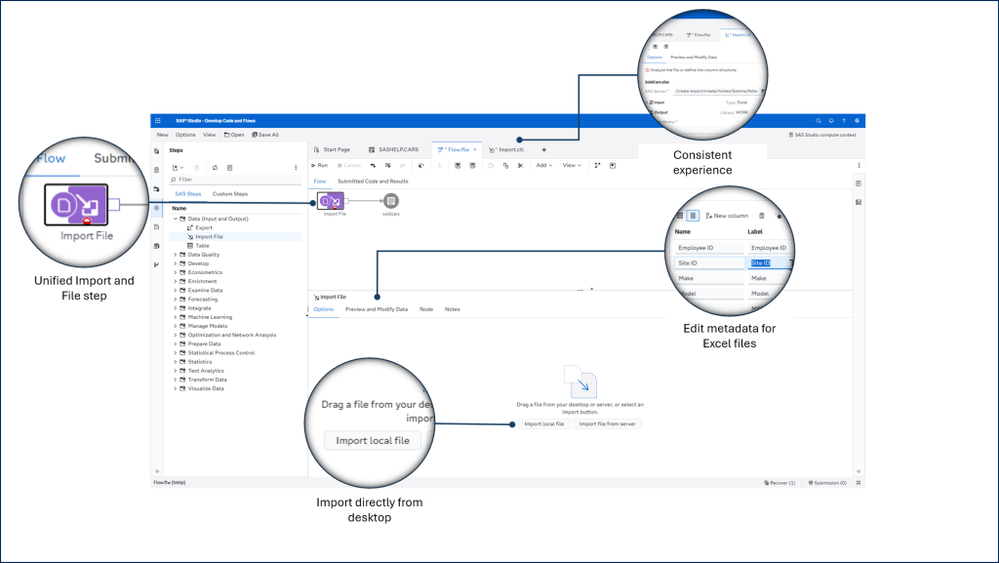Image resolution: width=999 pixels, height=563 pixels.
Task: Open the View menu in the menu bar
Action: (x=209, y=134)
